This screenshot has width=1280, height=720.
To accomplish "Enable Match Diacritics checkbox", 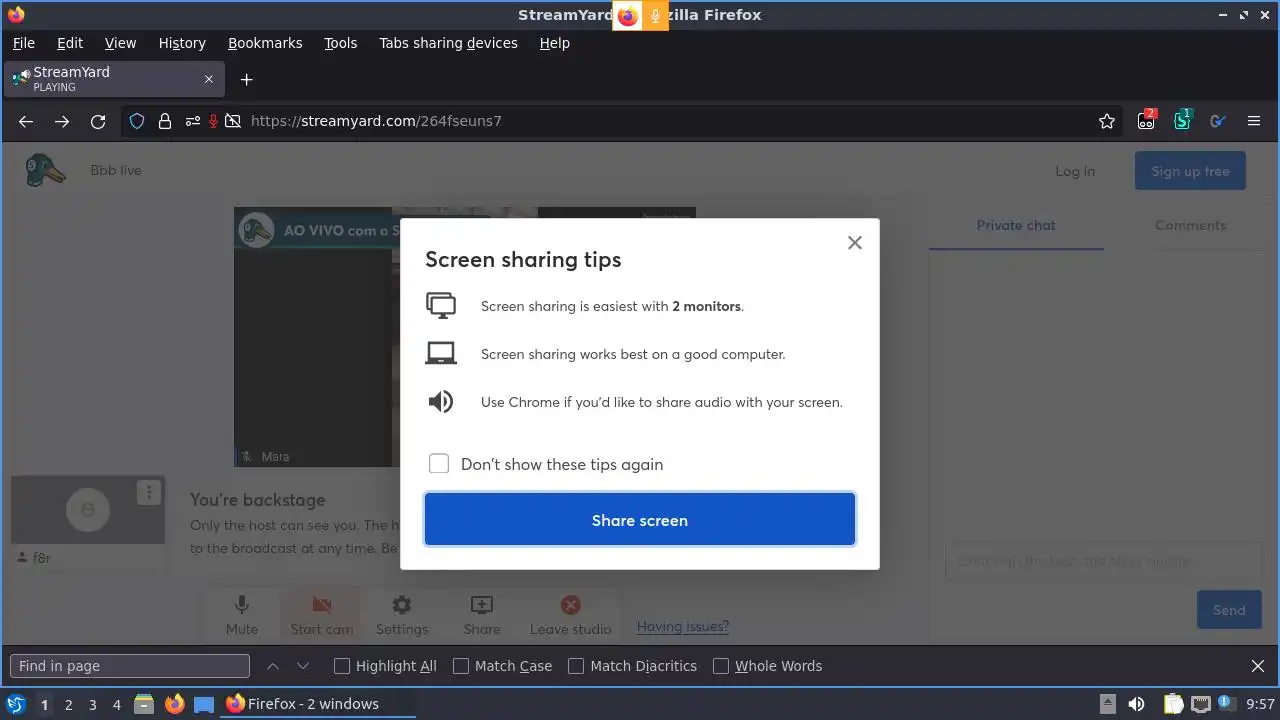I will [x=576, y=666].
